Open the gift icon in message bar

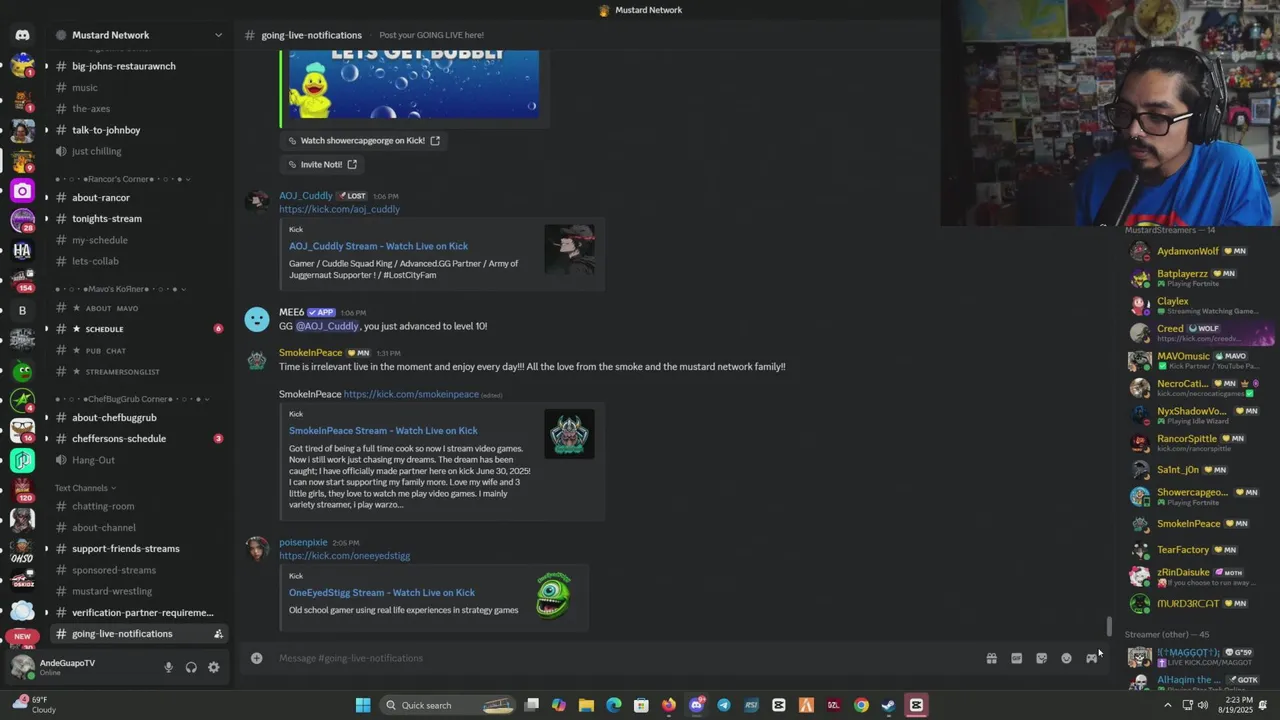(x=991, y=658)
